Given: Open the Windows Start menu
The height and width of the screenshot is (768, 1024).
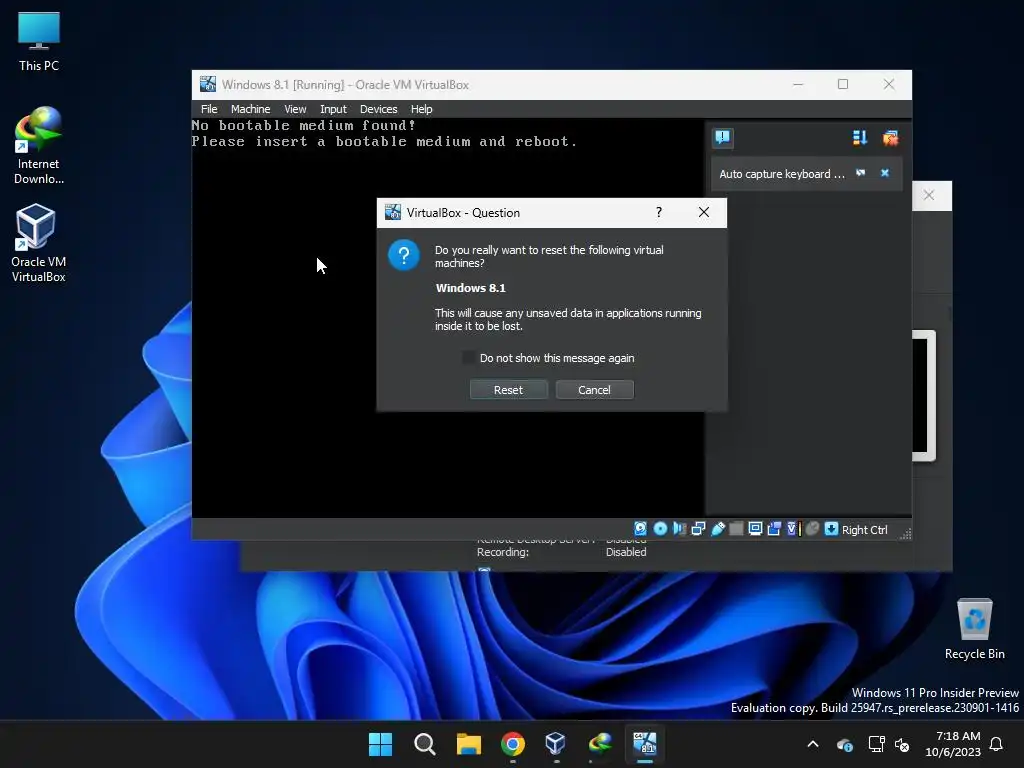Looking at the screenshot, I should coord(380,744).
